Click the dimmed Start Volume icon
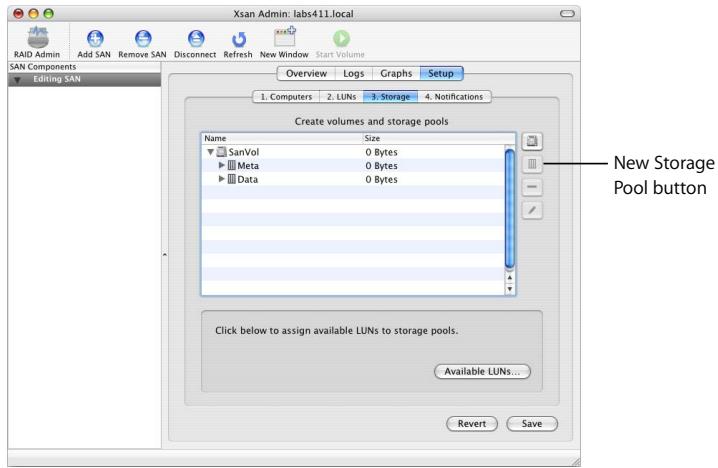 (x=341, y=38)
